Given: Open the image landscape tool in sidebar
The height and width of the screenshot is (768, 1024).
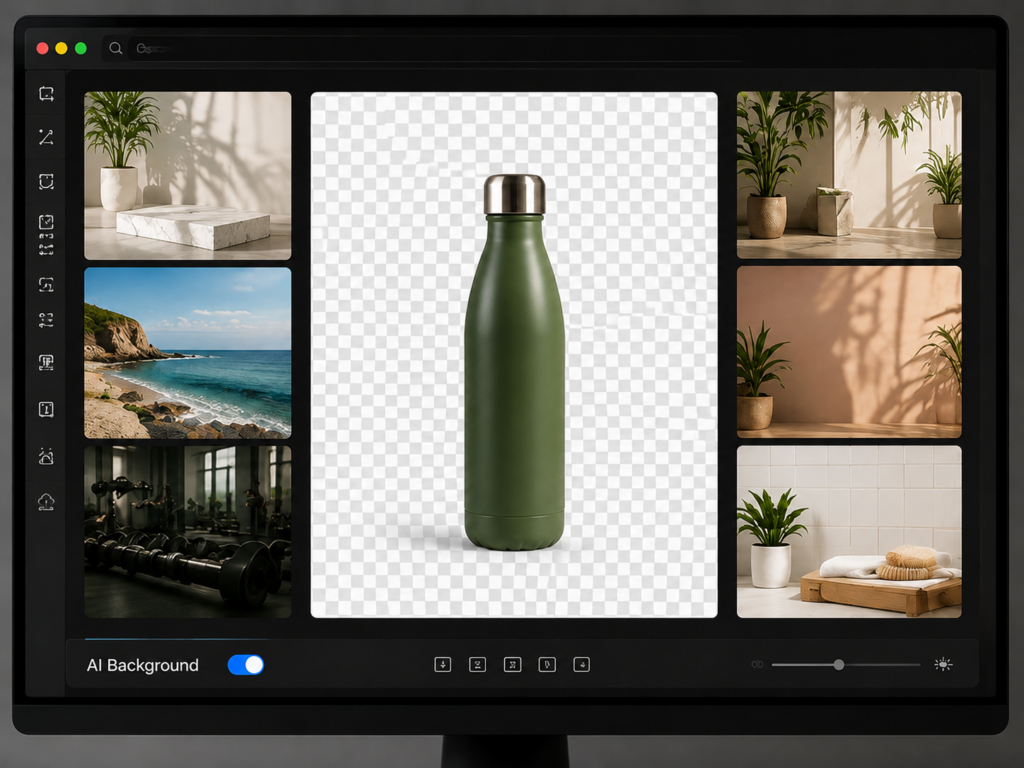Looking at the screenshot, I should tap(46, 456).
